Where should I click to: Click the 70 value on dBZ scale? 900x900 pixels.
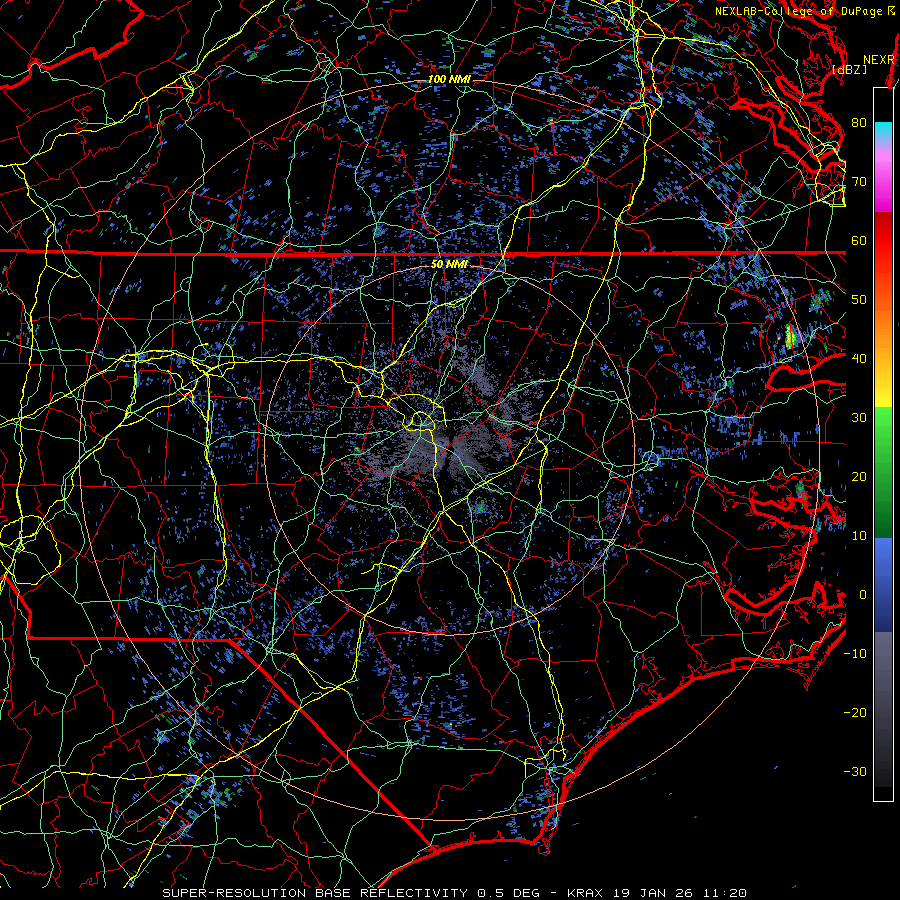click(859, 181)
